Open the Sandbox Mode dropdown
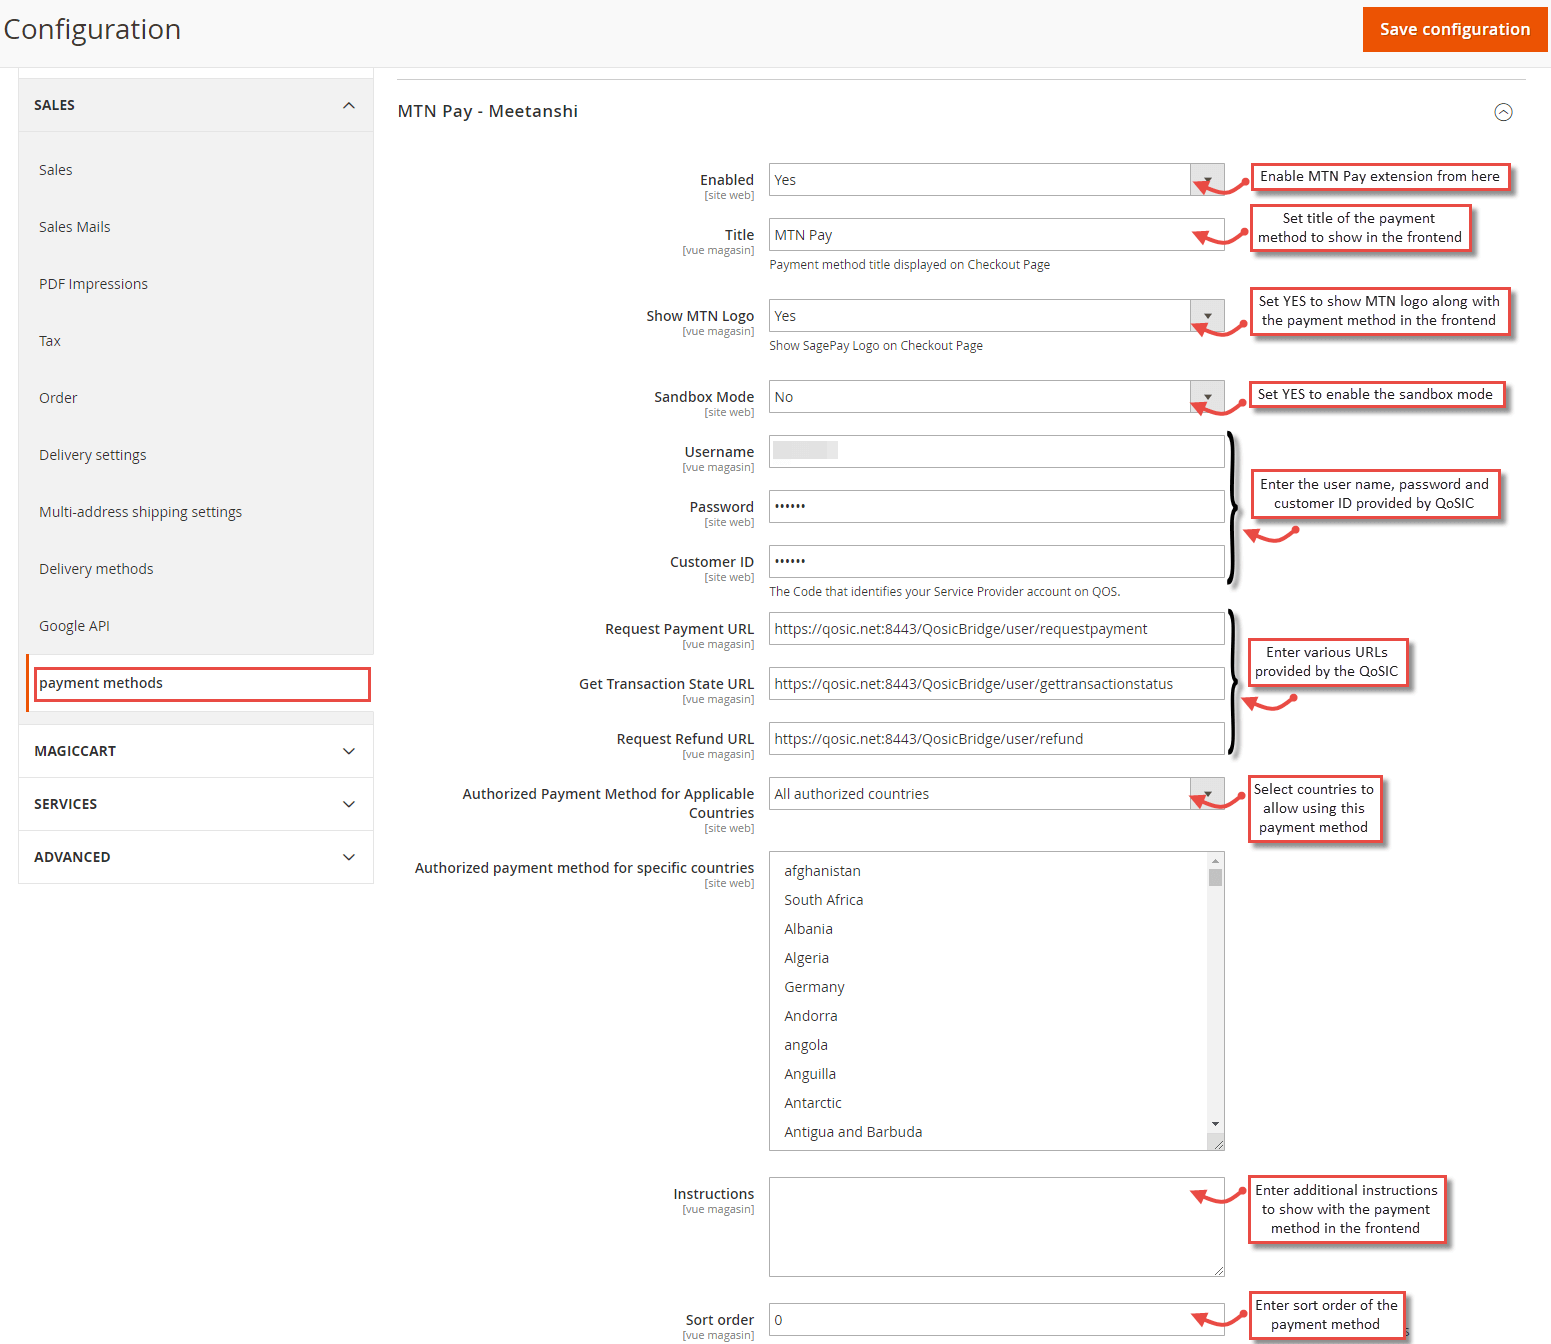This screenshot has height=1344, width=1551. pyautogui.click(x=996, y=397)
